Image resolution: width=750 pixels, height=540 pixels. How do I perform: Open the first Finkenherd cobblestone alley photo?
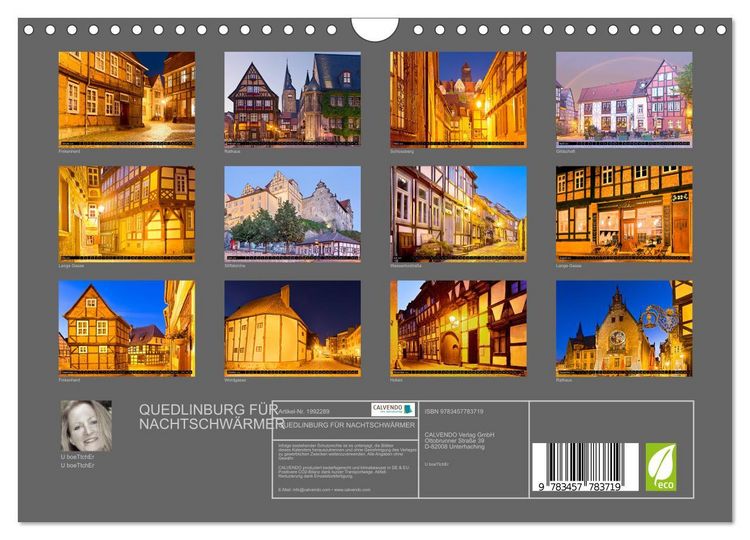point(127,99)
